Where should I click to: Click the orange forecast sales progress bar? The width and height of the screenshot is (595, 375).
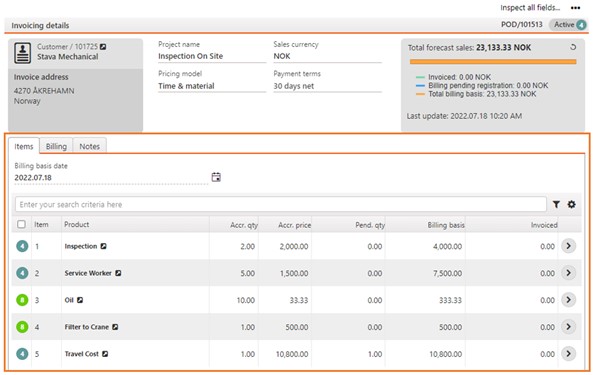493,61
